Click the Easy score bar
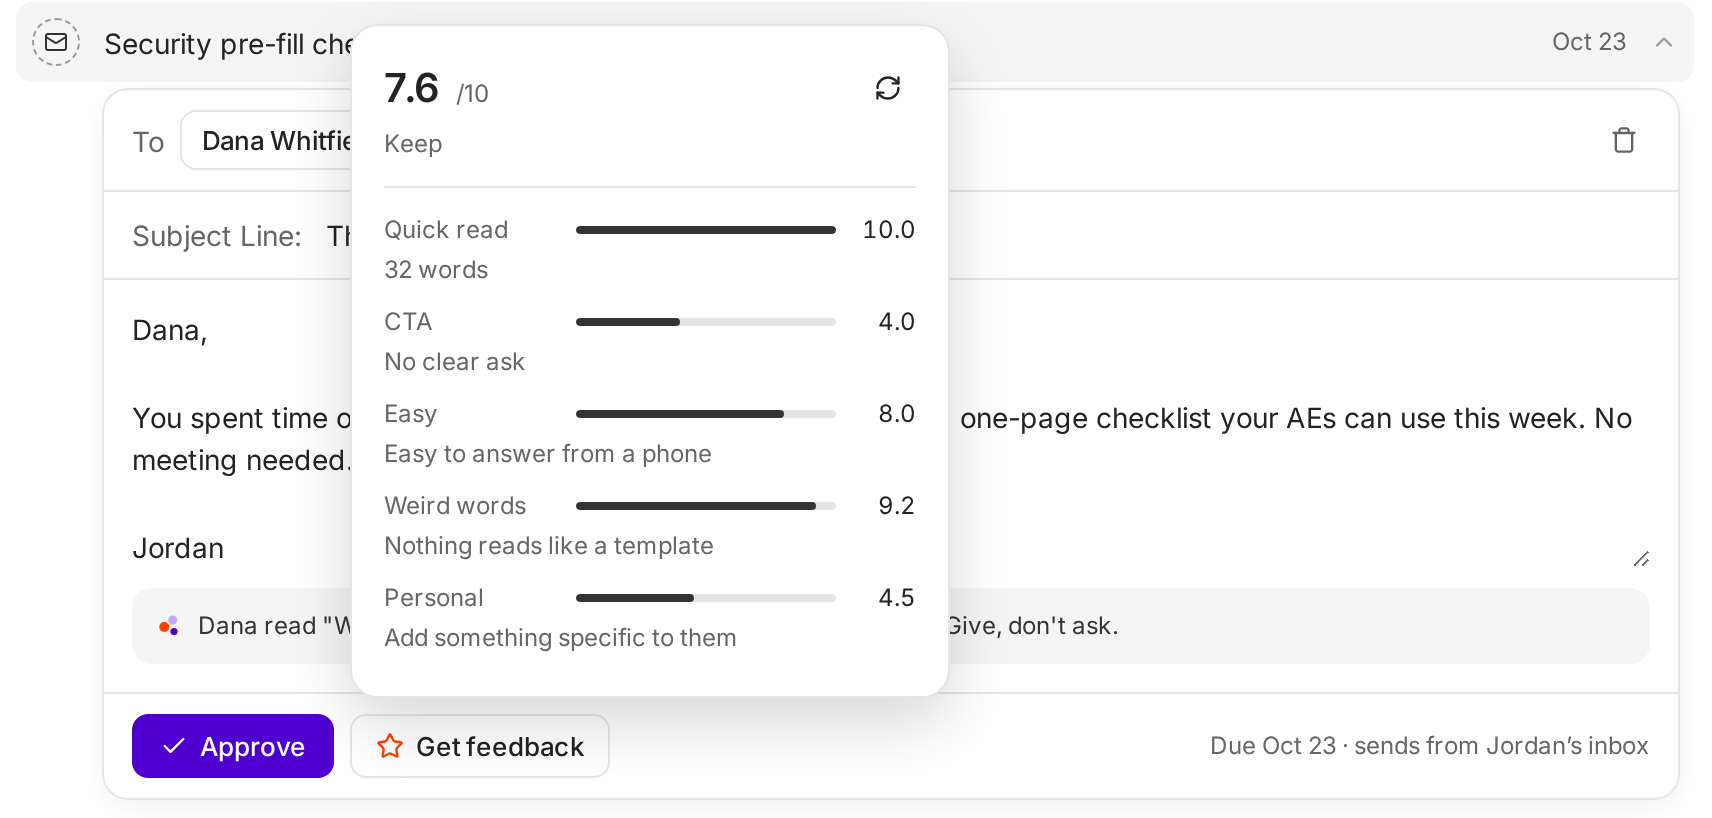This screenshot has height=818, width=1712. tap(706, 414)
